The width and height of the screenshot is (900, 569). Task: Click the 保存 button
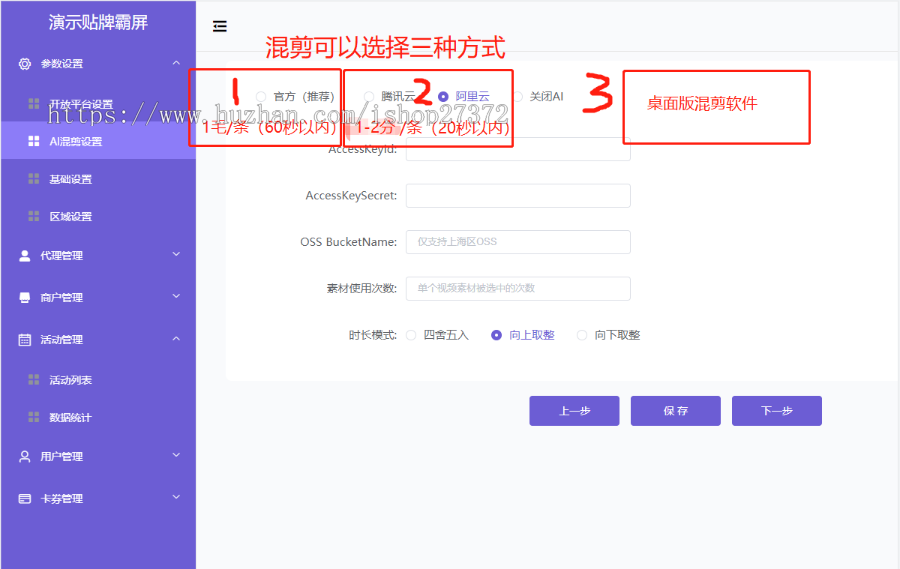coord(676,411)
